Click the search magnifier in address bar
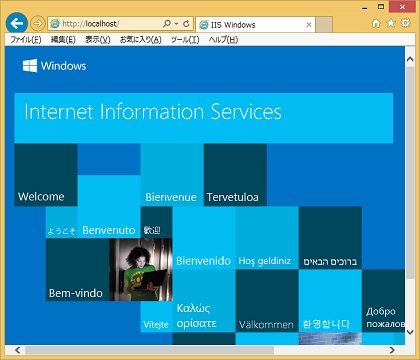Image resolution: width=420 pixels, height=360 pixels. pos(167,24)
